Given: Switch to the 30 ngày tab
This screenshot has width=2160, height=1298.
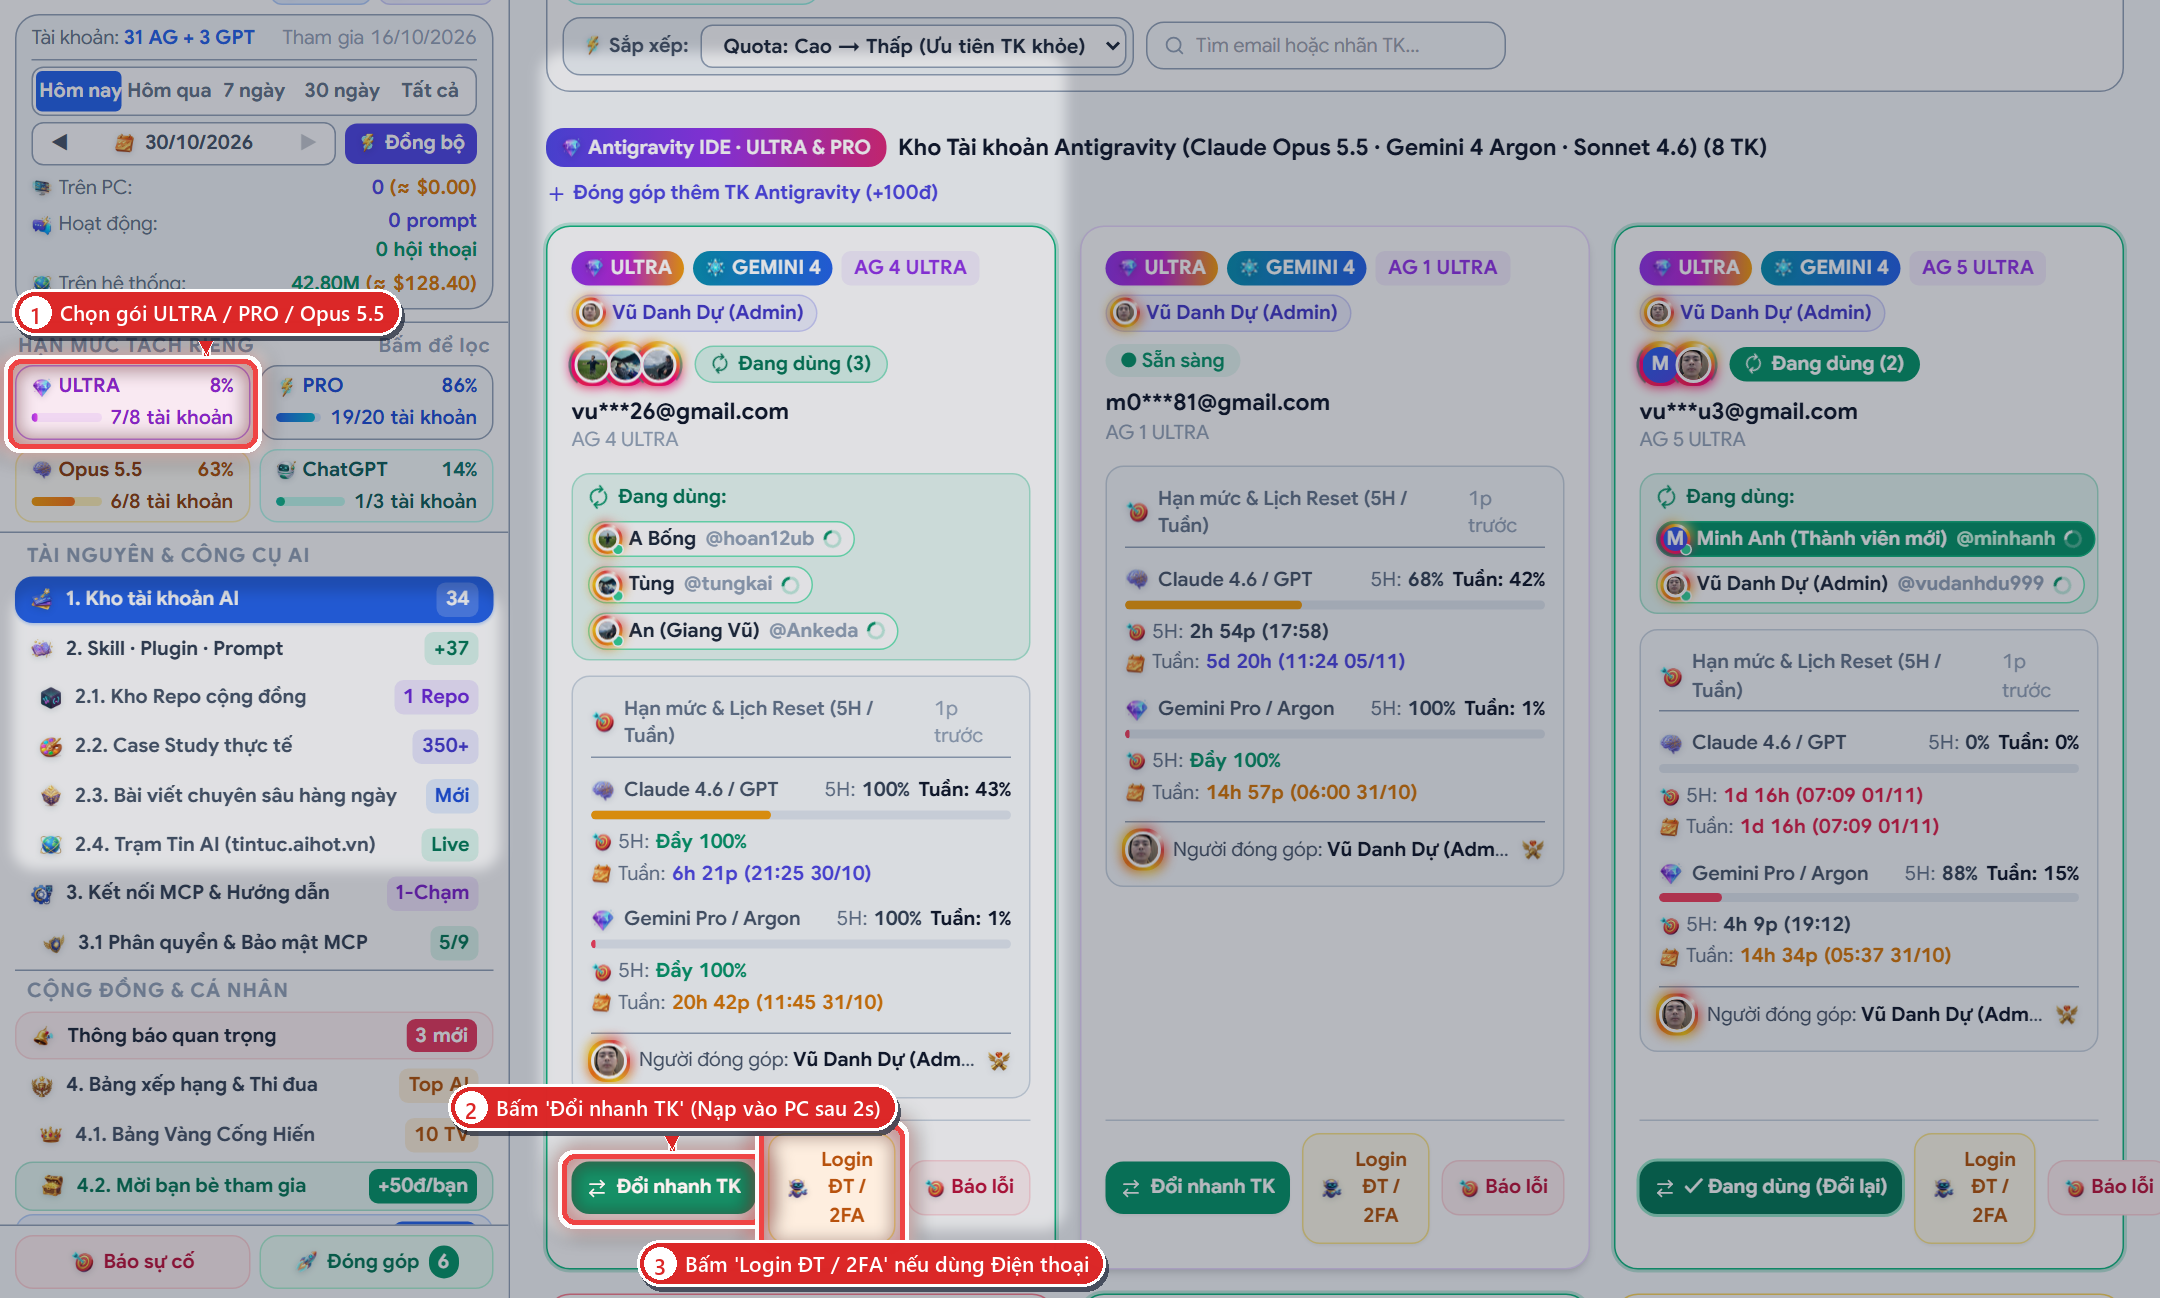Looking at the screenshot, I should 342,90.
